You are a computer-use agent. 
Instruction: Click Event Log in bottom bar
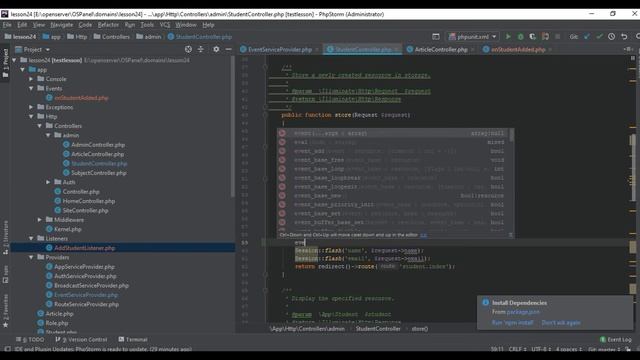(616, 340)
